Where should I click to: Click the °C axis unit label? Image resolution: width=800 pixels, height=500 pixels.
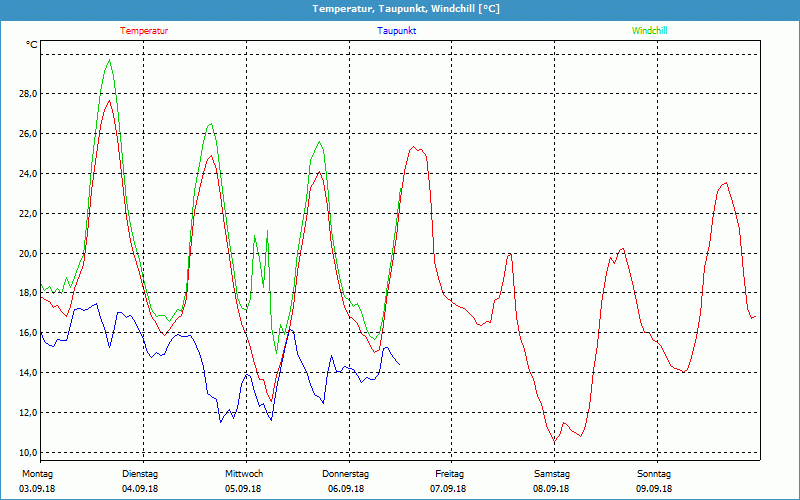(32, 45)
